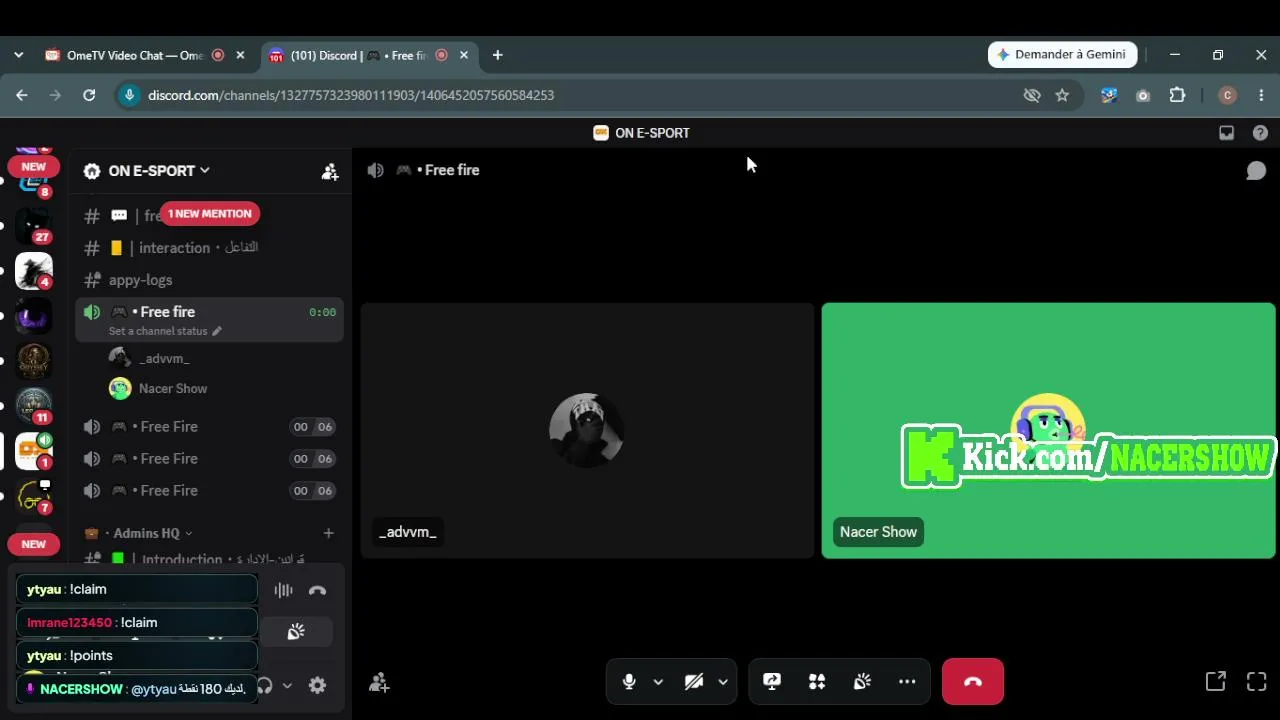Open the server with 7 notifications badge

point(33,496)
